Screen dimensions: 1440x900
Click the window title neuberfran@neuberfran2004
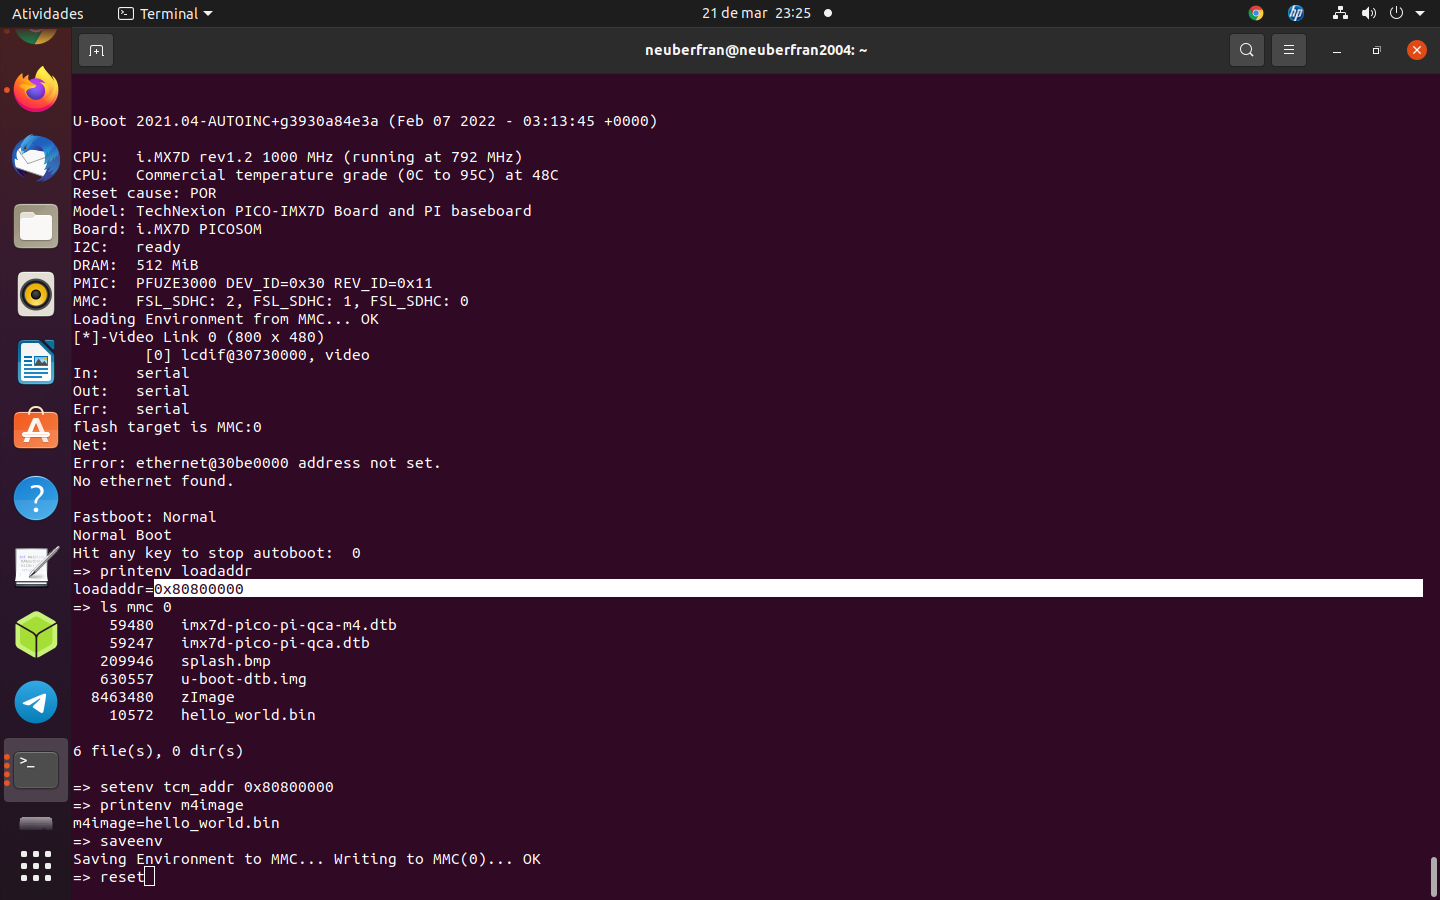[756, 50]
